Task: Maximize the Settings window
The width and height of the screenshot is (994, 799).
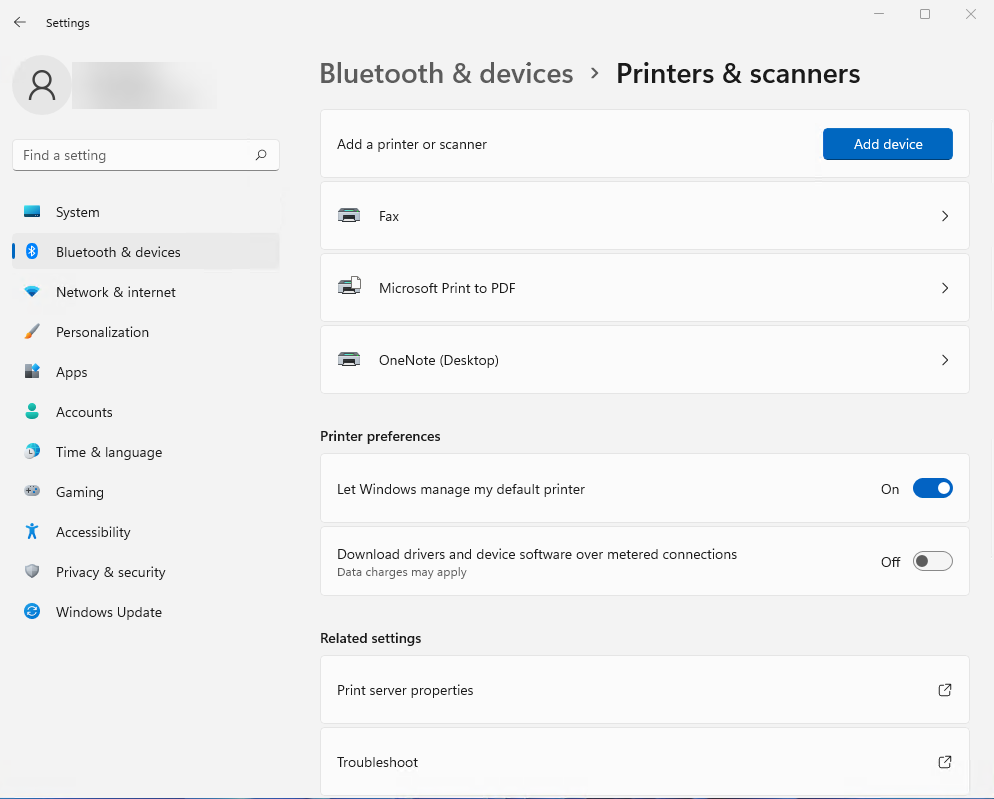Action: click(x=925, y=14)
